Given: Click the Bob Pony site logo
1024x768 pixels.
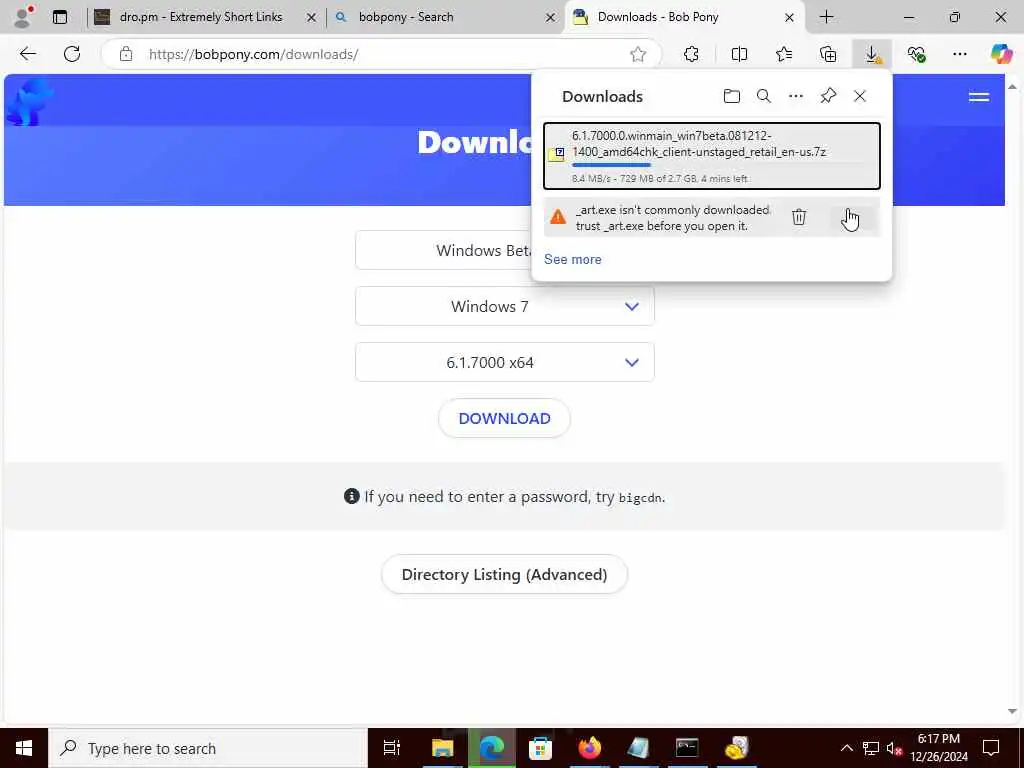Looking at the screenshot, I should (x=30, y=101).
